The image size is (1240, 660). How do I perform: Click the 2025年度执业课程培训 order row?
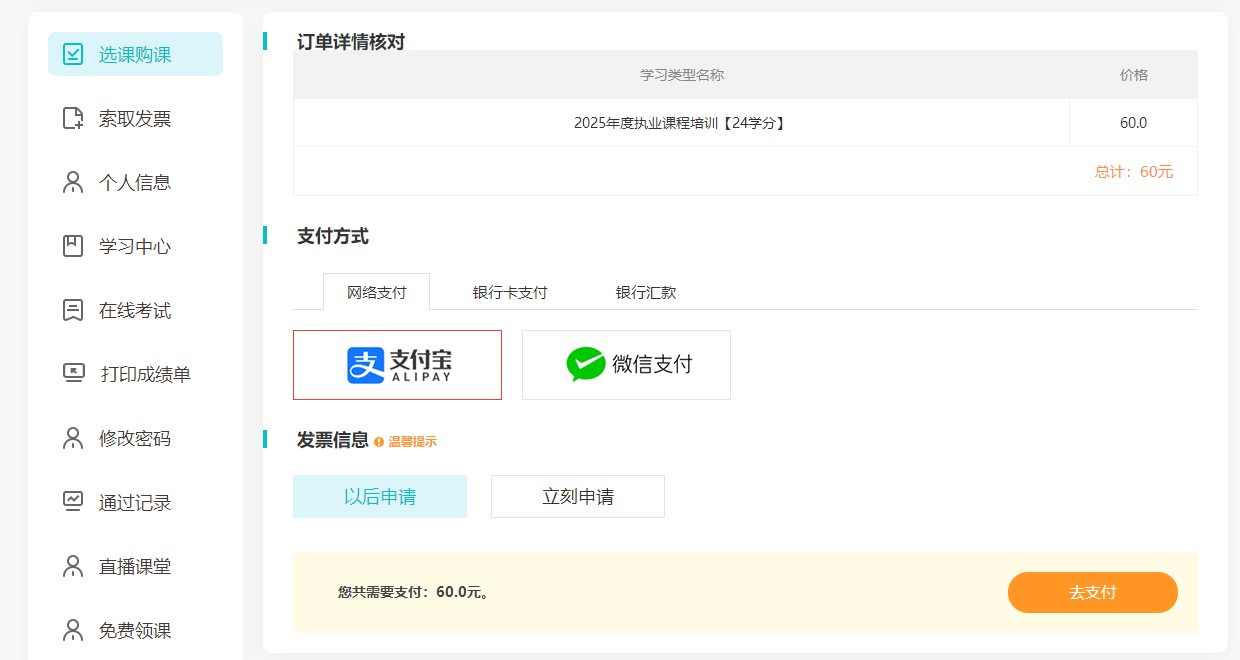click(x=680, y=123)
